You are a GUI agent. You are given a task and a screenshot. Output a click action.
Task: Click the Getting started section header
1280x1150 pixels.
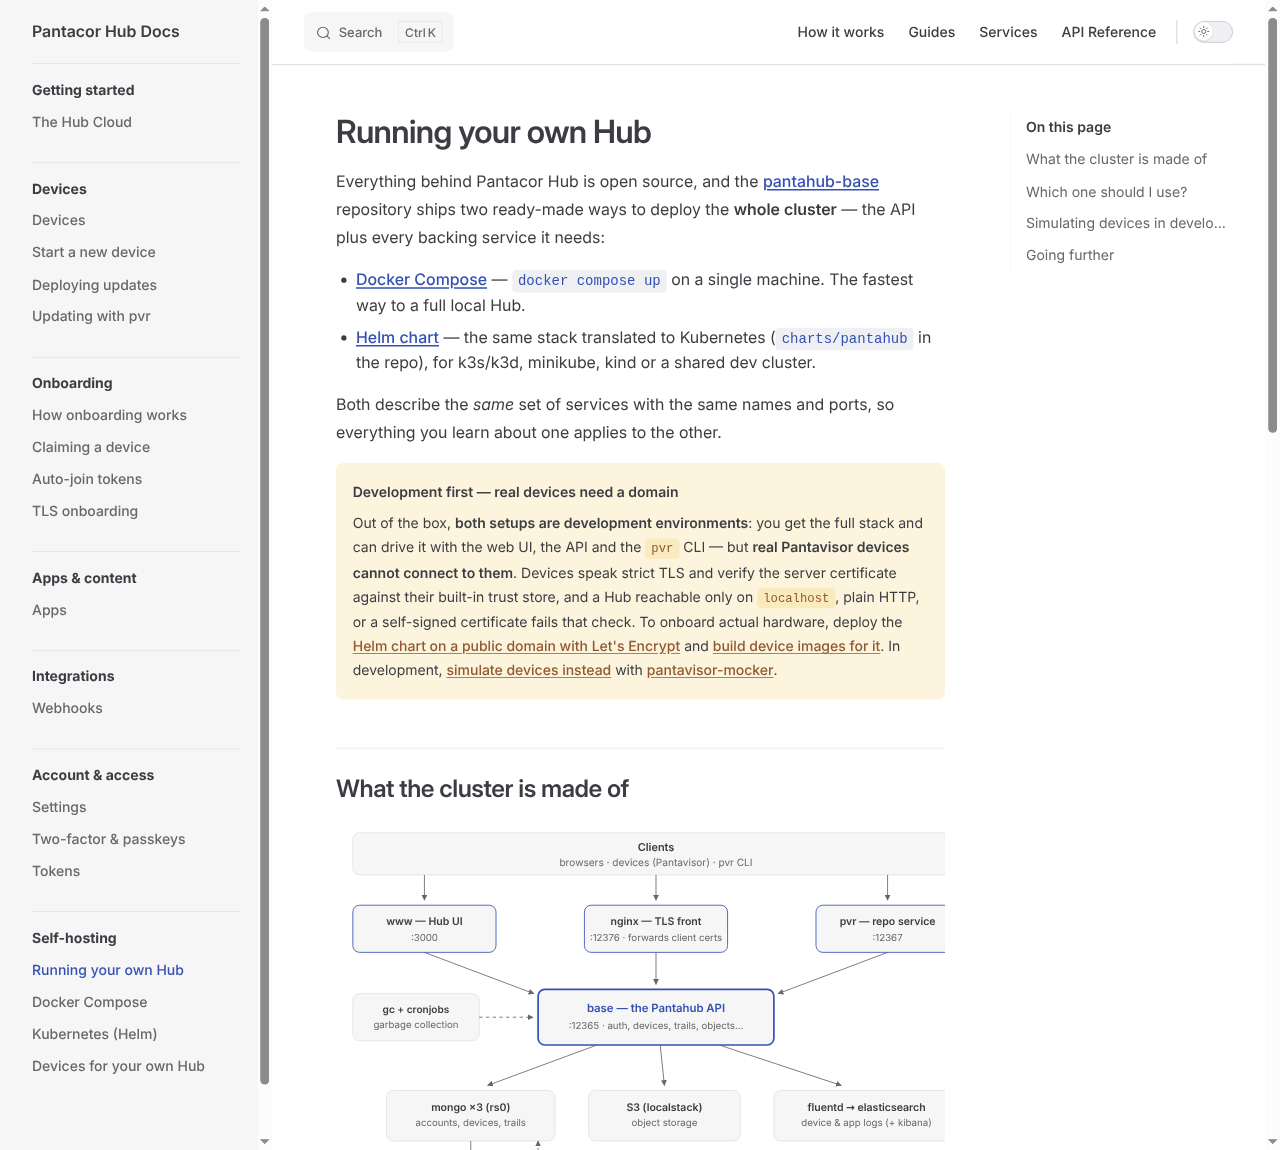pos(83,90)
